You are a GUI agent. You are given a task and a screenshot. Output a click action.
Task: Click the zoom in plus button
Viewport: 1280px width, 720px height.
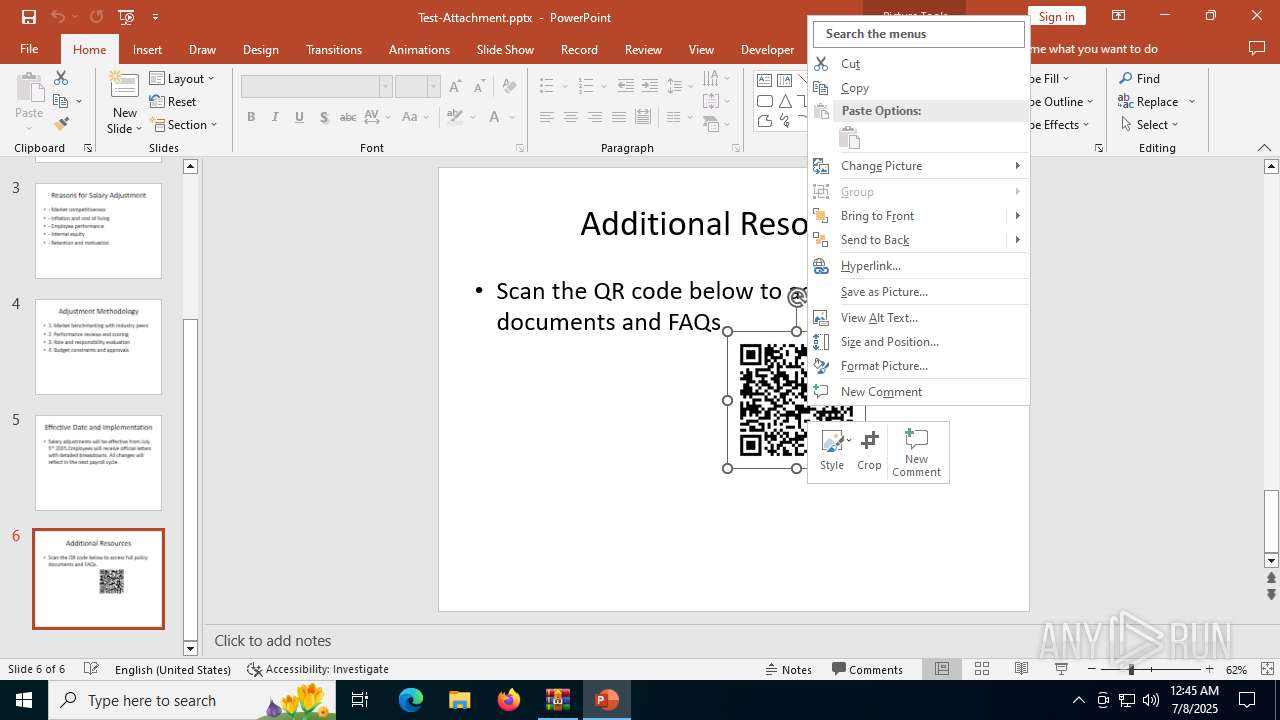(x=1209, y=670)
